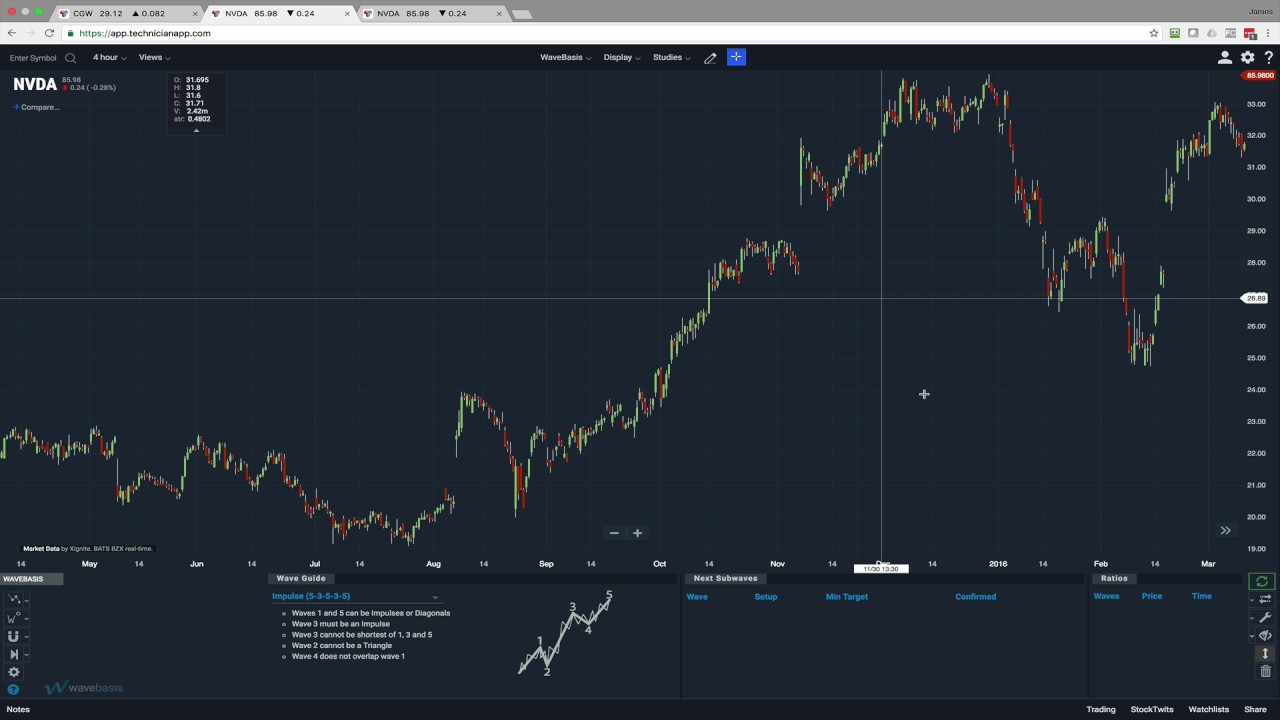This screenshot has height=720, width=1280.
Task: Click the wrench tools icon
Action: 1265,617
